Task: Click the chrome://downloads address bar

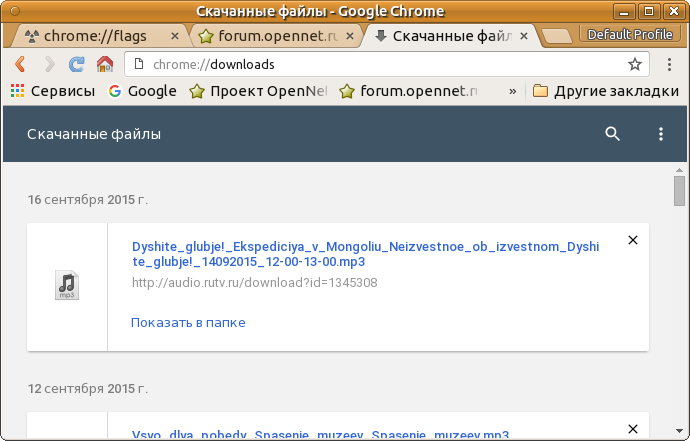Action: [x=380, y=65]
